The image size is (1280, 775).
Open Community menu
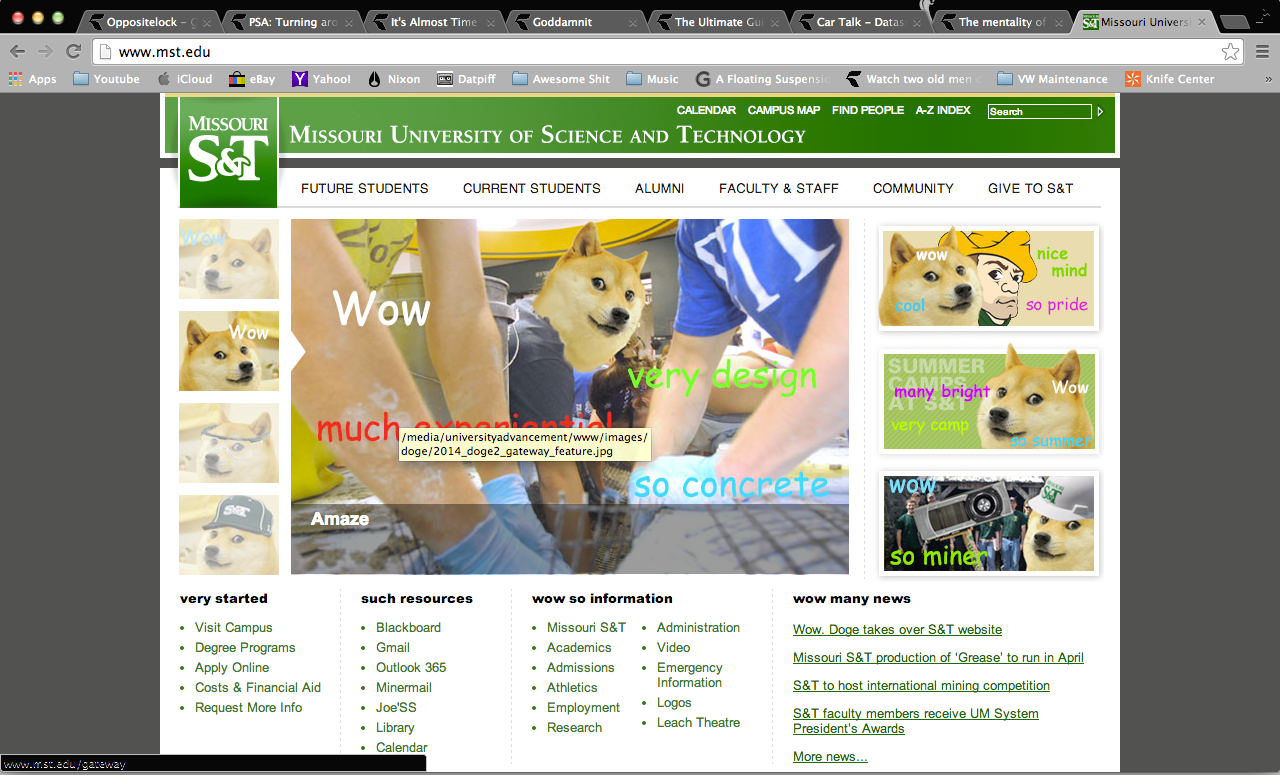coord(913,188)
